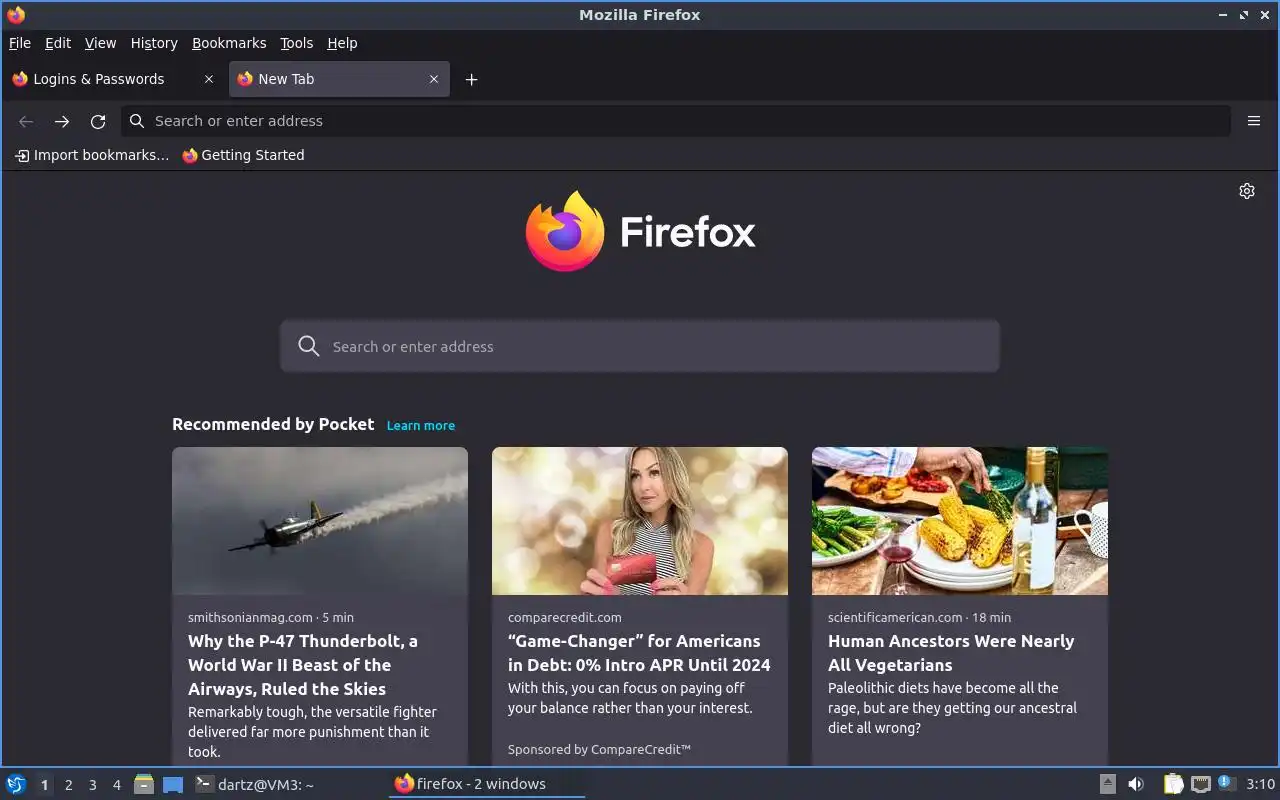The image size is (1280, 800).
Task: Open new tab personalize gear
Action: pyautogui.click(x=1247, y=191)
